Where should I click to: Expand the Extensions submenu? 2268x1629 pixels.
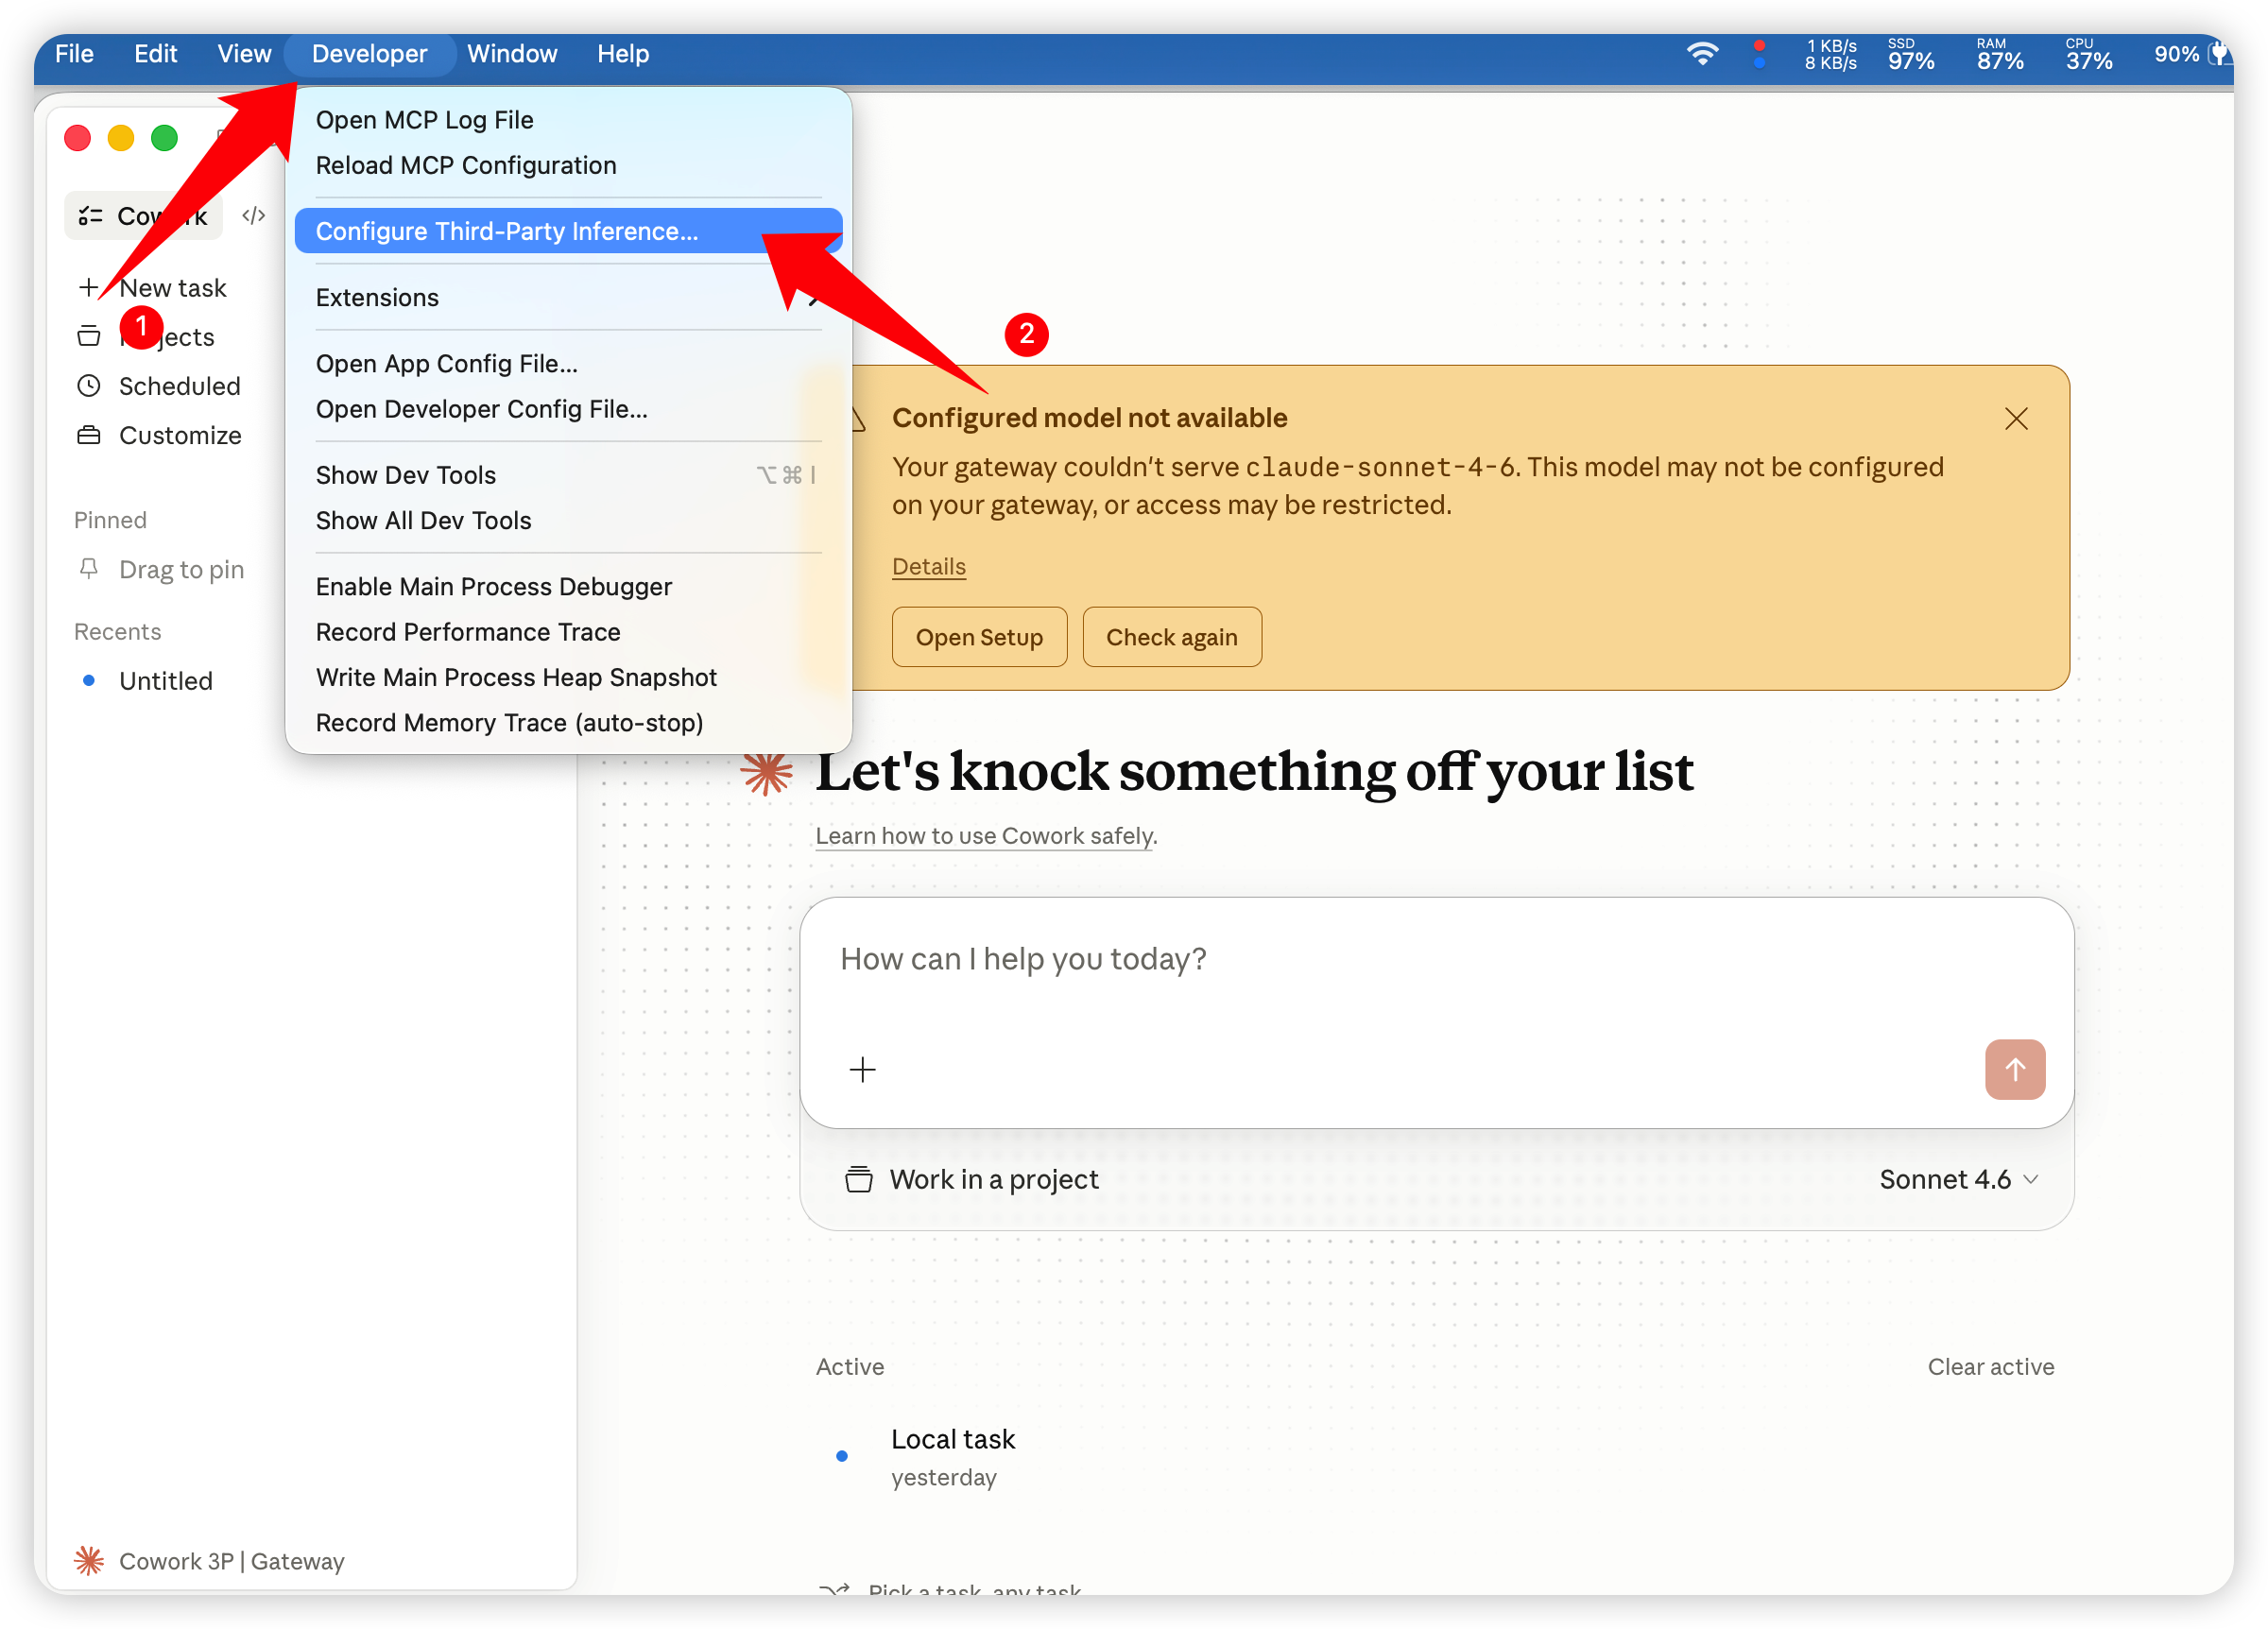tap(568, 297)
